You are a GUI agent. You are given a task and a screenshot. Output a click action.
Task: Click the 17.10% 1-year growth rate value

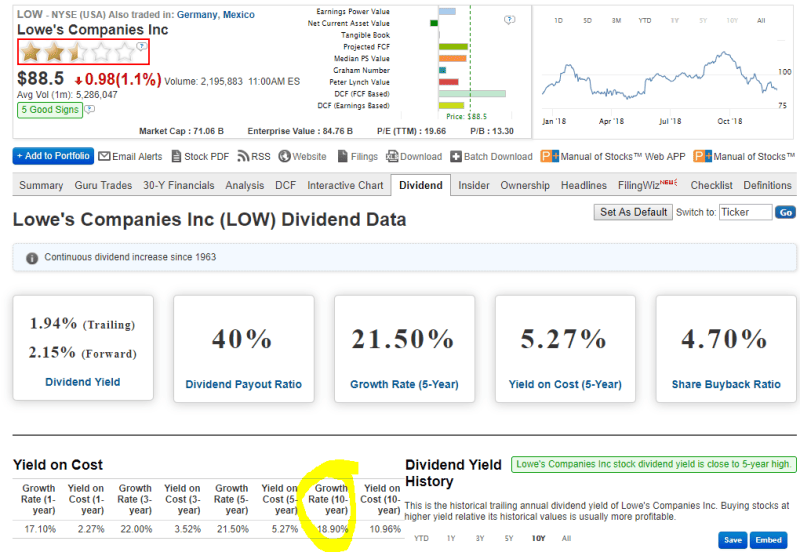tap(40, 529)
